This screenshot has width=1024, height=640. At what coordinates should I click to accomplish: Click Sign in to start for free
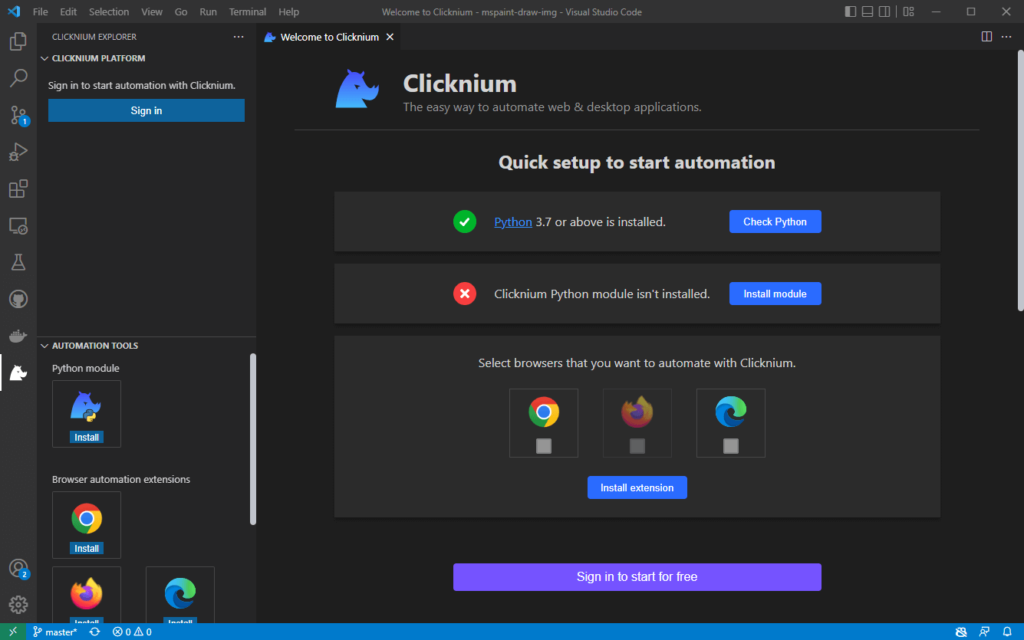637,577
